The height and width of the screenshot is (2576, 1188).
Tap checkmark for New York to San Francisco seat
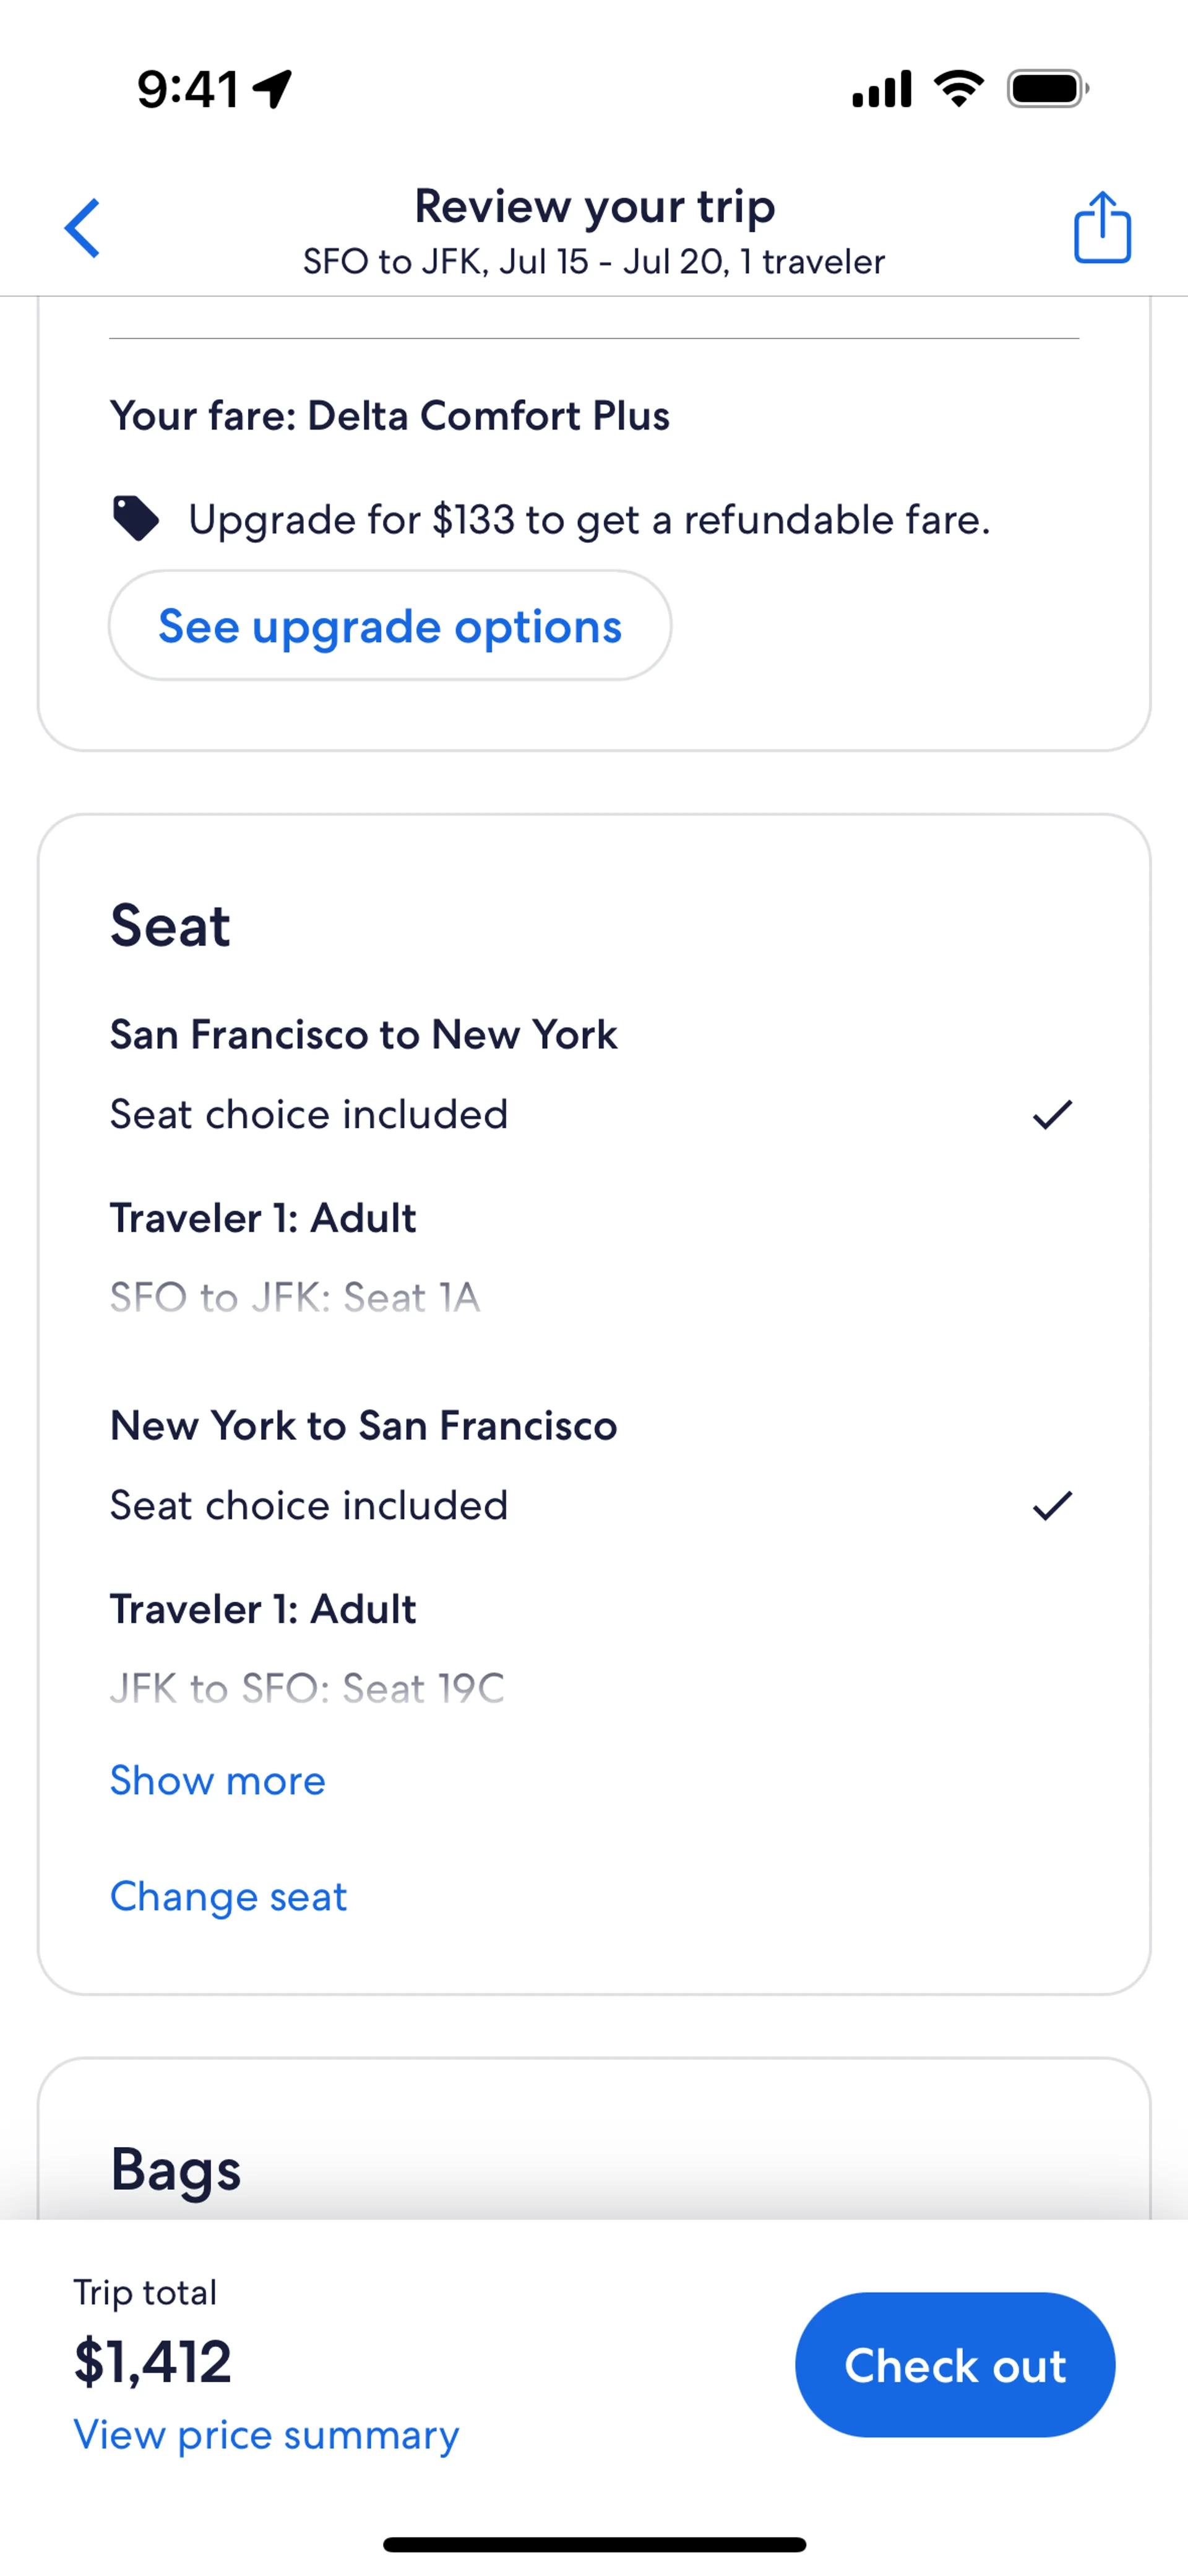coord(1052,1505)
